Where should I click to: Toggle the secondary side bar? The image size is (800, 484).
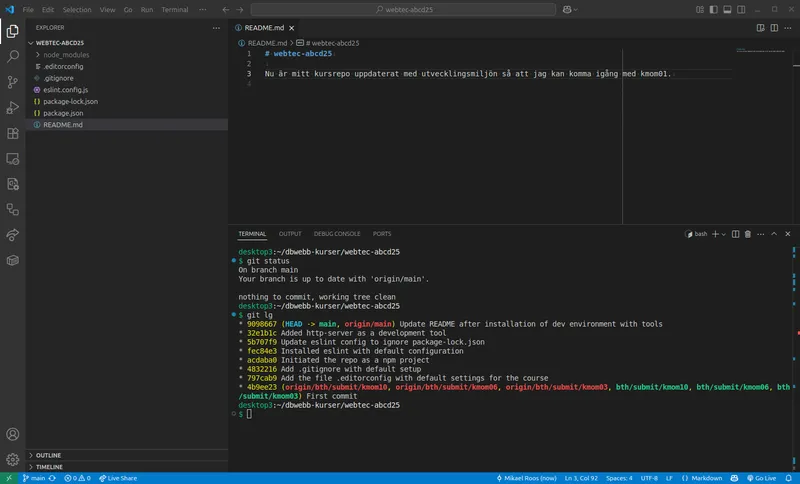coord(741,9)
